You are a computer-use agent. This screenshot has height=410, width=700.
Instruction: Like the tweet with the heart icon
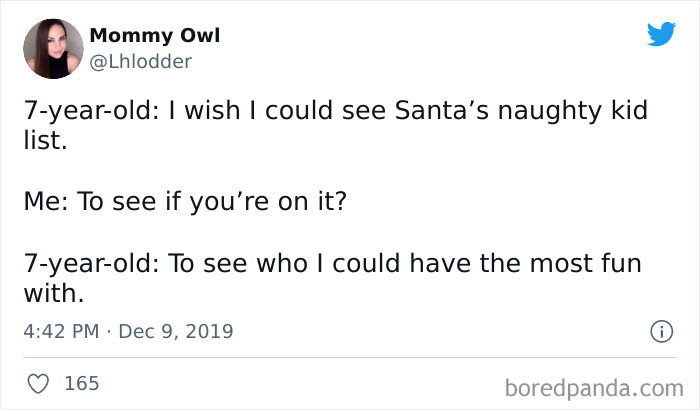pos(36,383)
